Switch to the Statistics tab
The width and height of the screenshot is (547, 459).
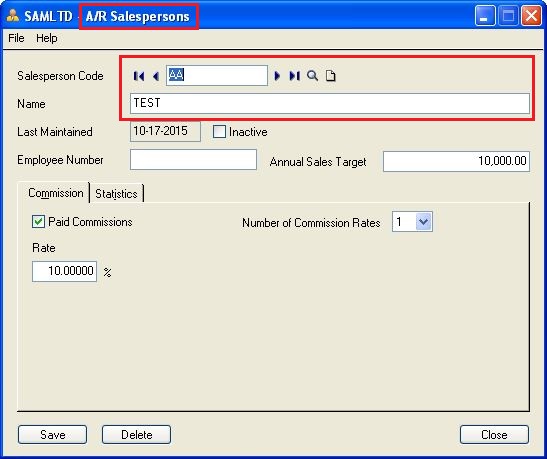[116, 194]
